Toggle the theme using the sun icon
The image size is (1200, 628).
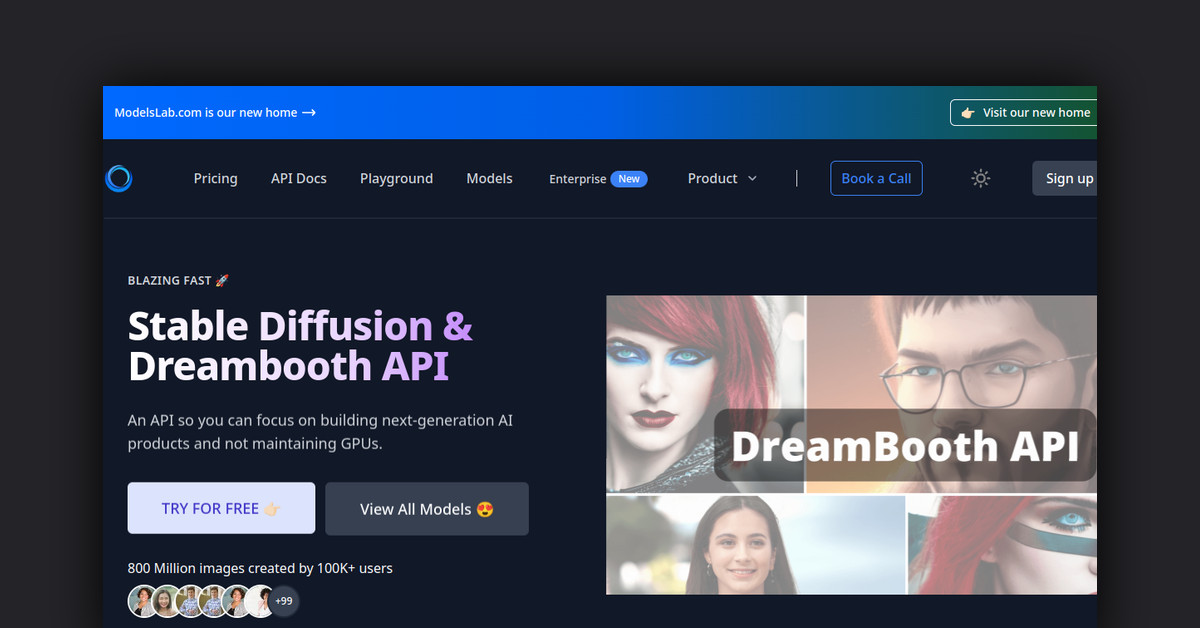click(x=980, y=178)
